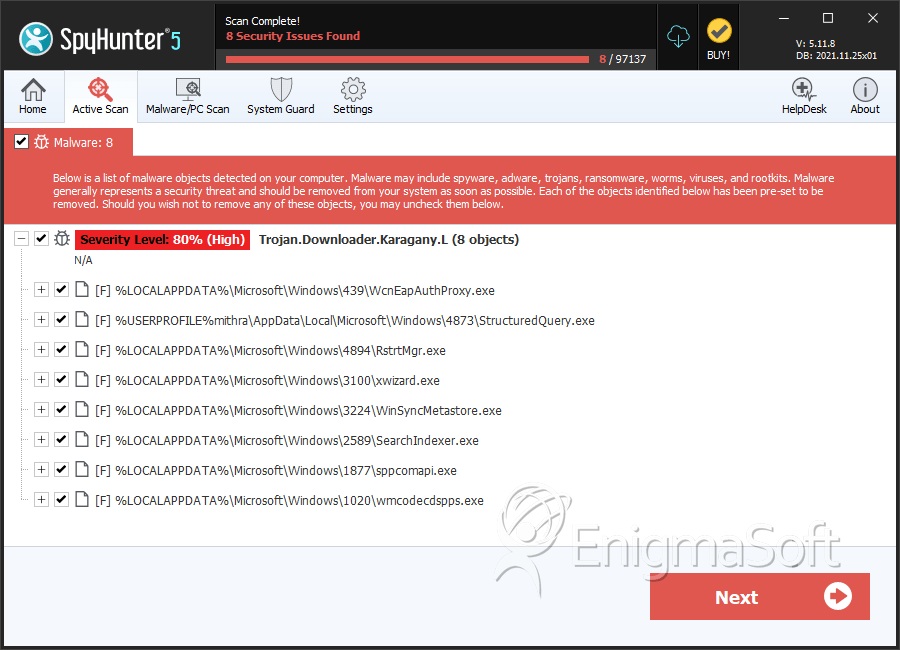Expand the StructuredQuery.exe entry details
Image resolution: width=900 pixels, height=650 pixels.
click(41, 319)
